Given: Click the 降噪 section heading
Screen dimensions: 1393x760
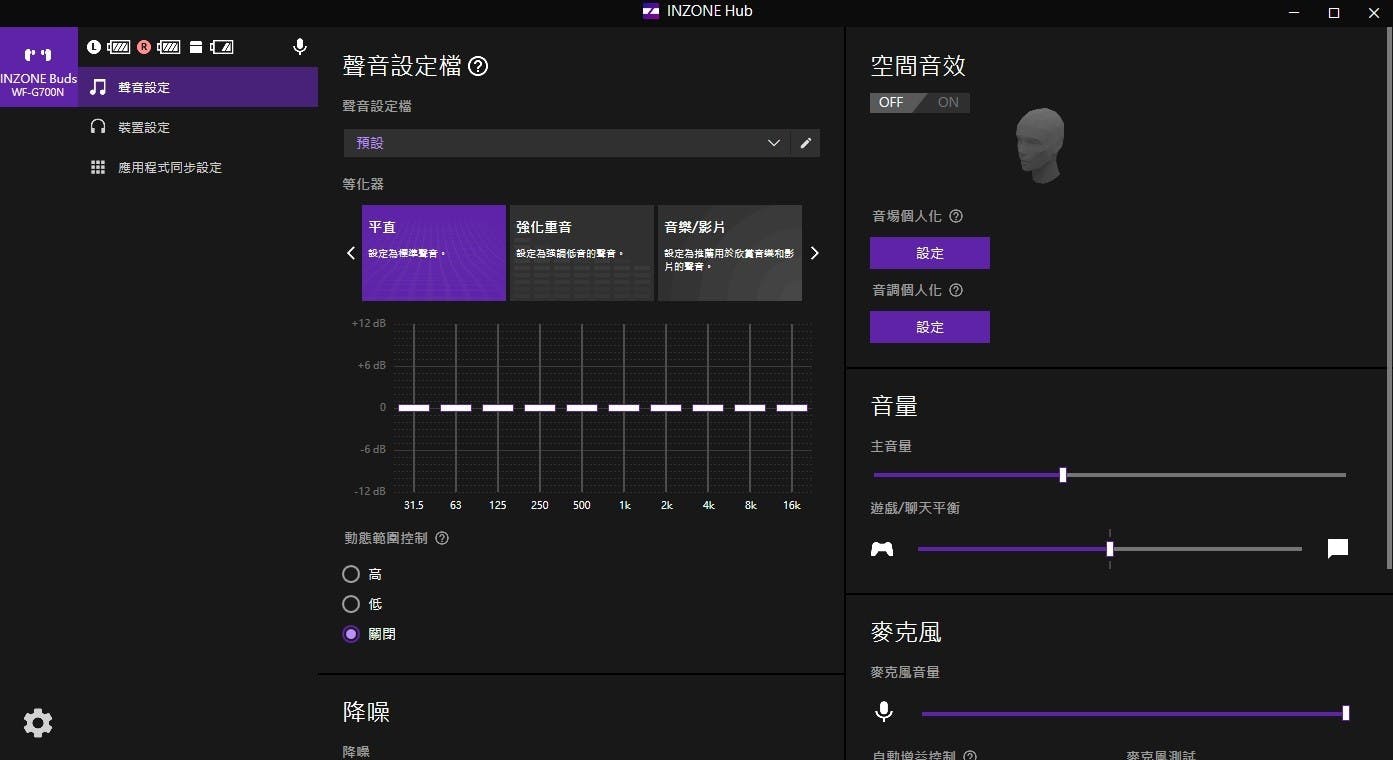Looking at the screenshot, I should coord(366,712).
